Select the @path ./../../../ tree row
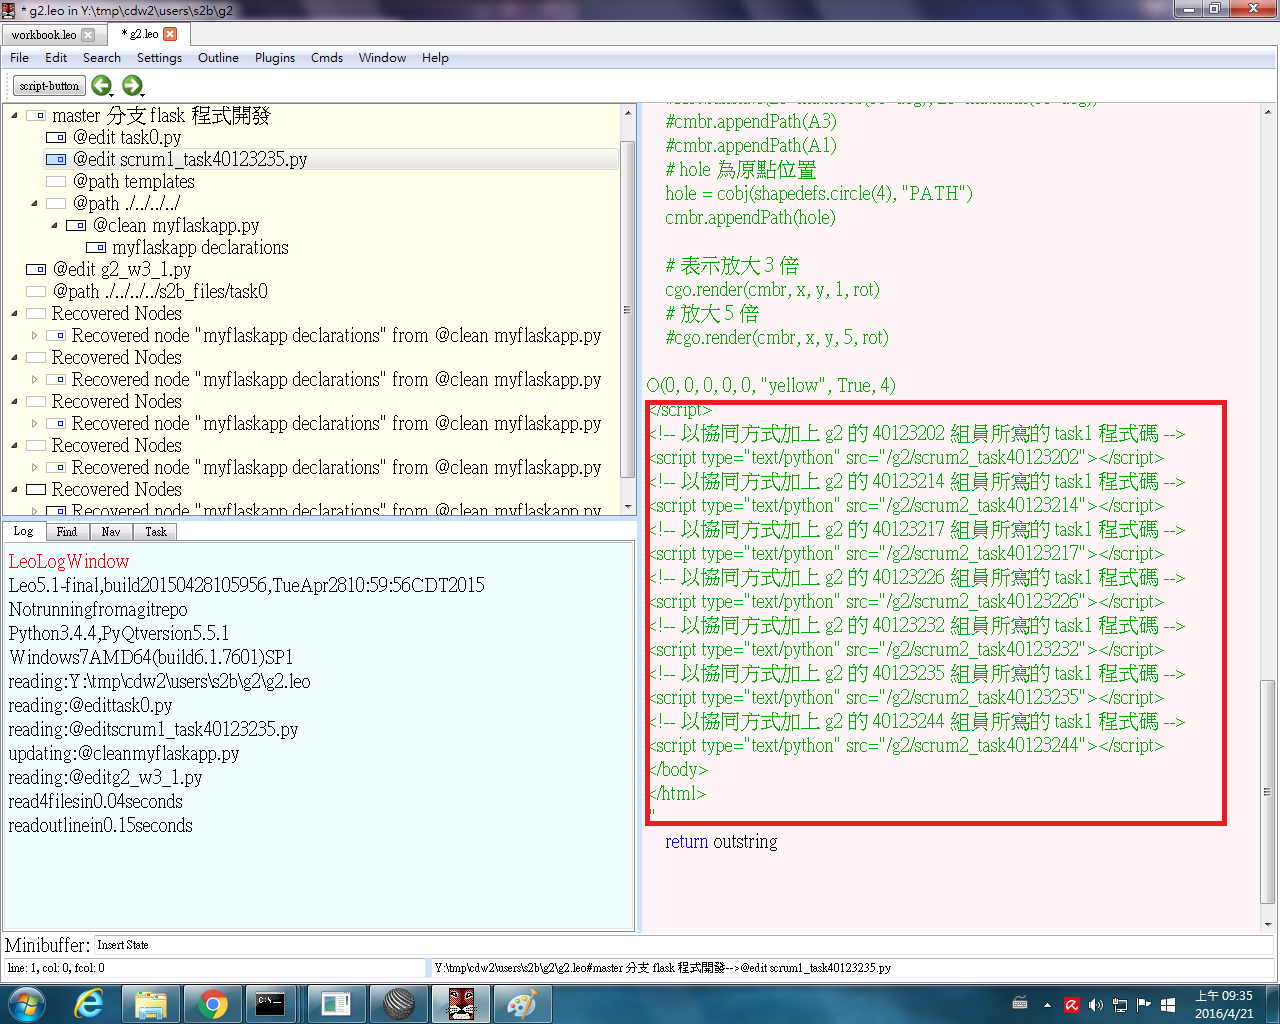 coord(126,204)
